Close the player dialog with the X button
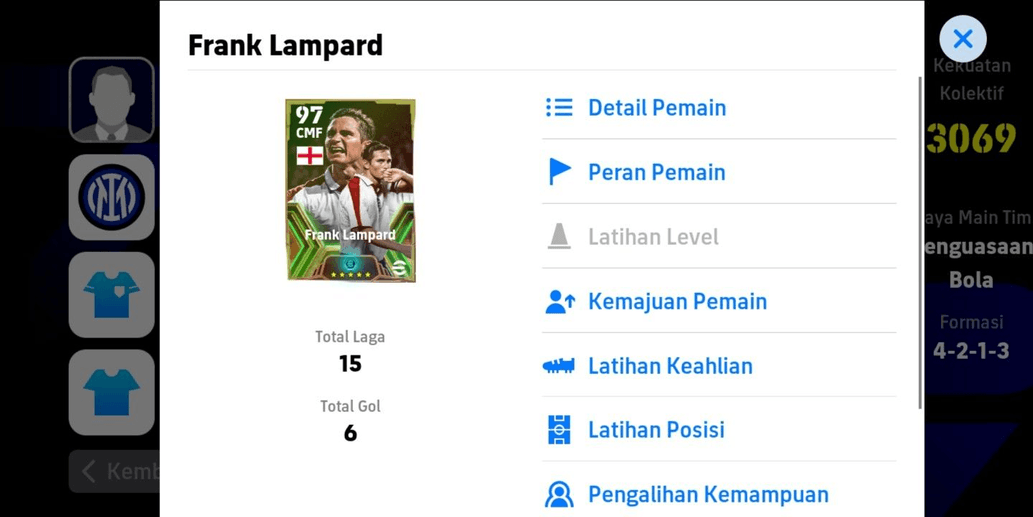The width and height of the screenshot is (1033, 517). click(963, 39)
